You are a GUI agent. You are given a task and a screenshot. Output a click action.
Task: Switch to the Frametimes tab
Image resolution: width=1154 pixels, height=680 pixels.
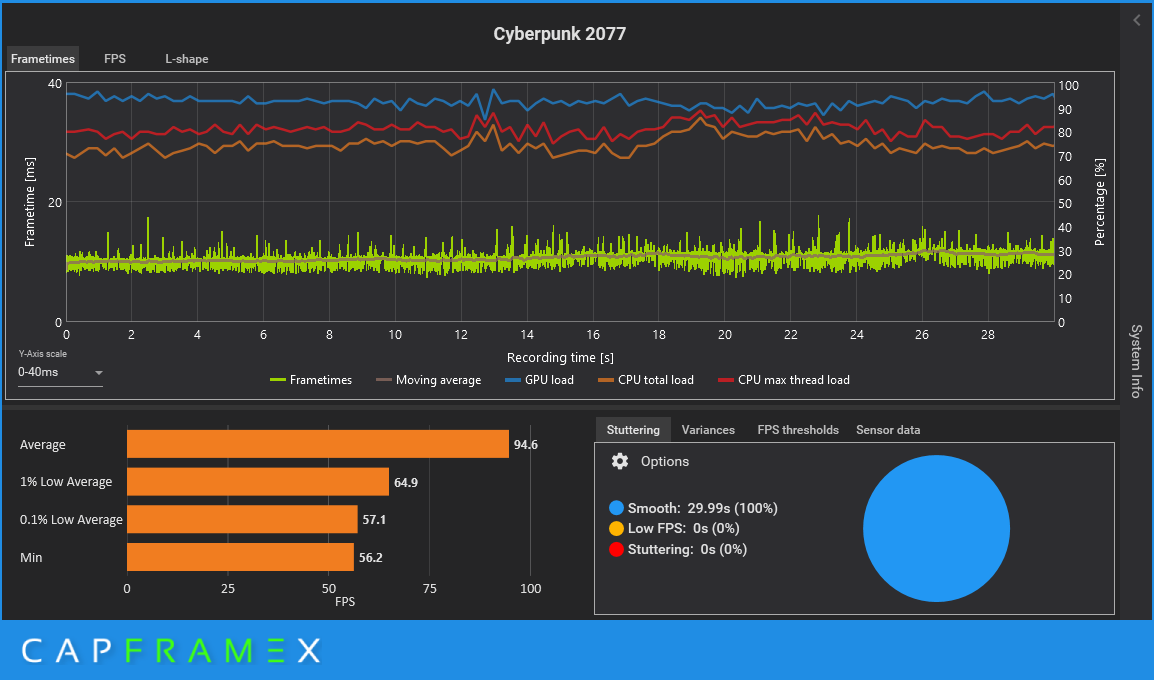click(43, 59)
